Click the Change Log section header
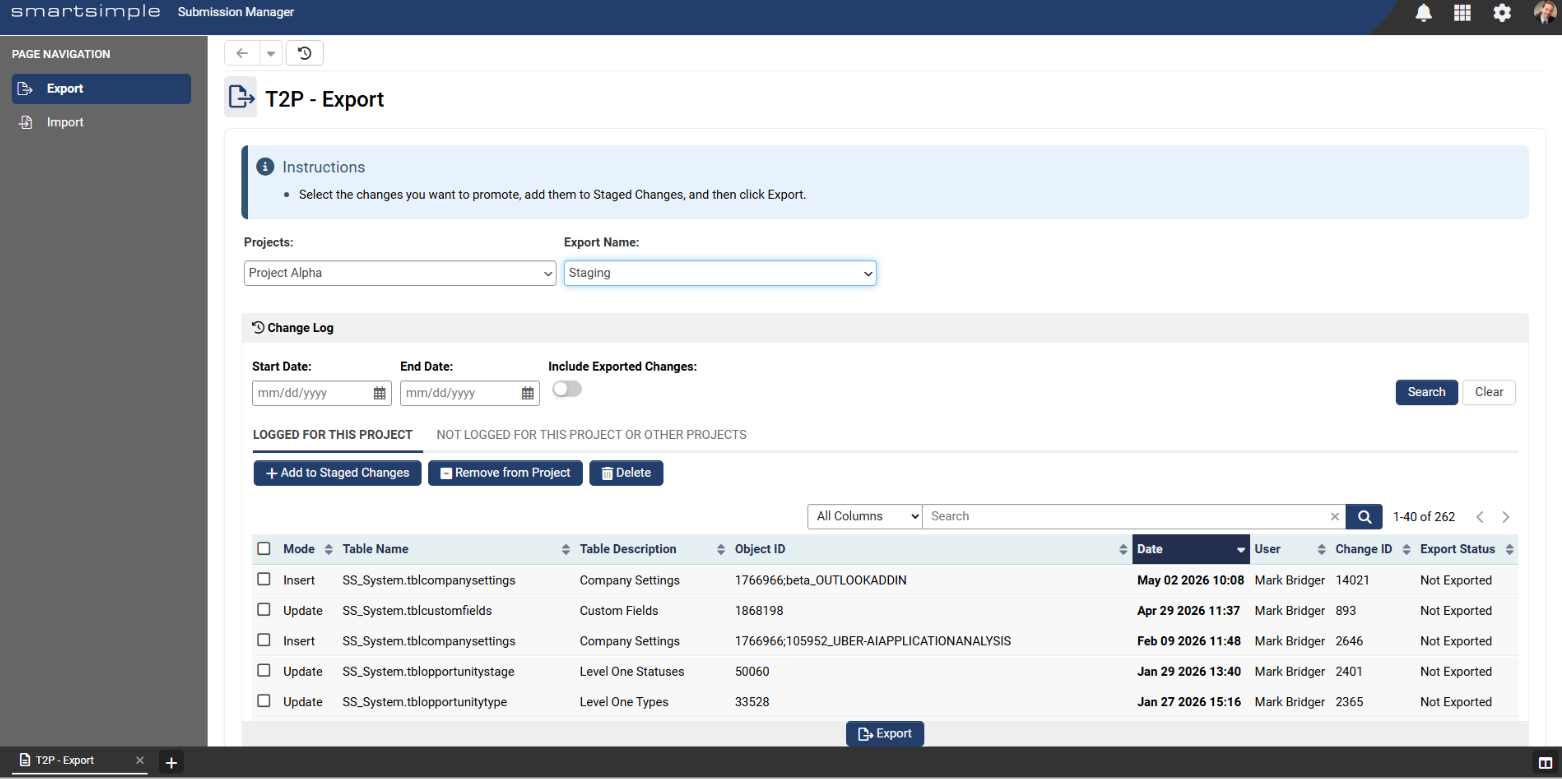1562x779 pixels. point(885,328)
